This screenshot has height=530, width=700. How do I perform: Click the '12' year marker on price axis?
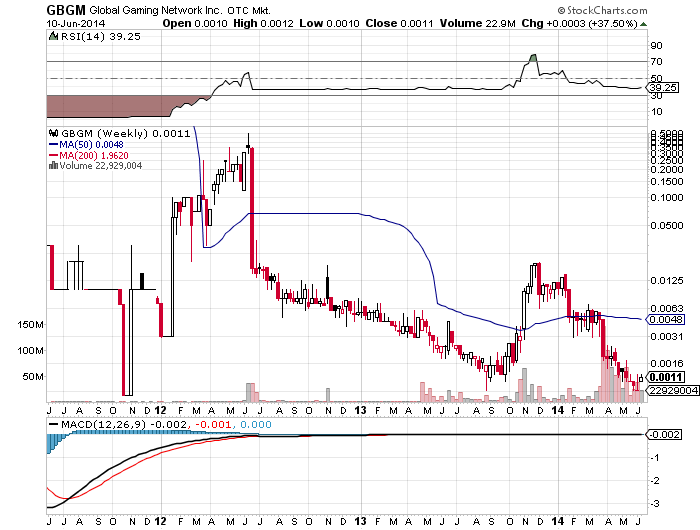tap(161, 410)
